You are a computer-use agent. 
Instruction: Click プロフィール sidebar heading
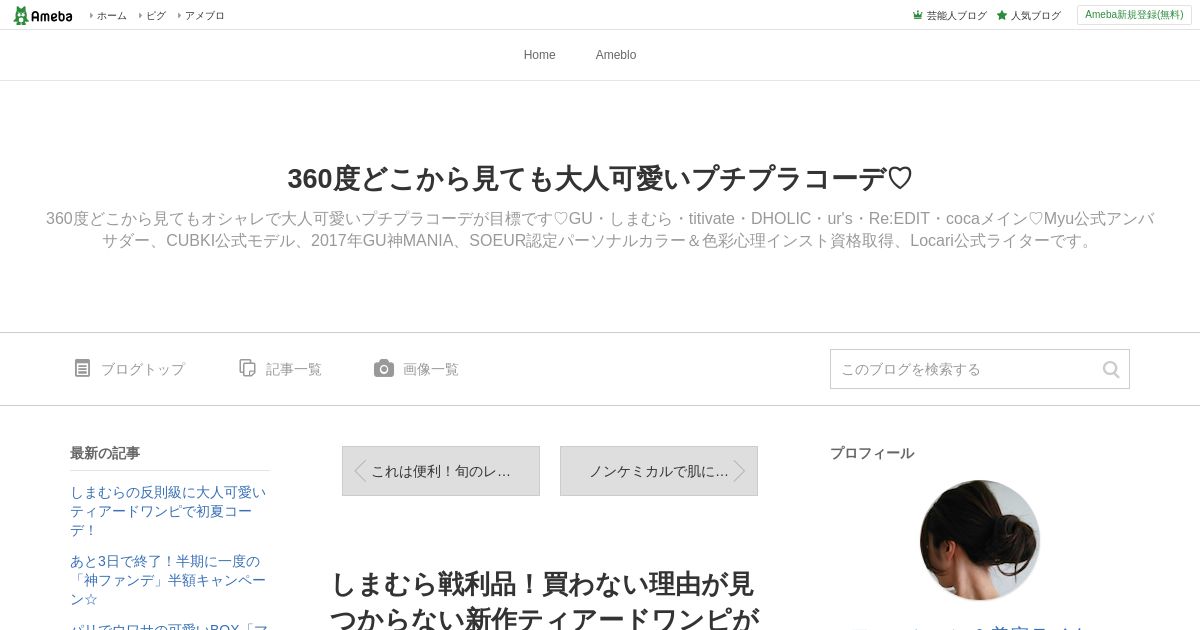coord(872,453)
